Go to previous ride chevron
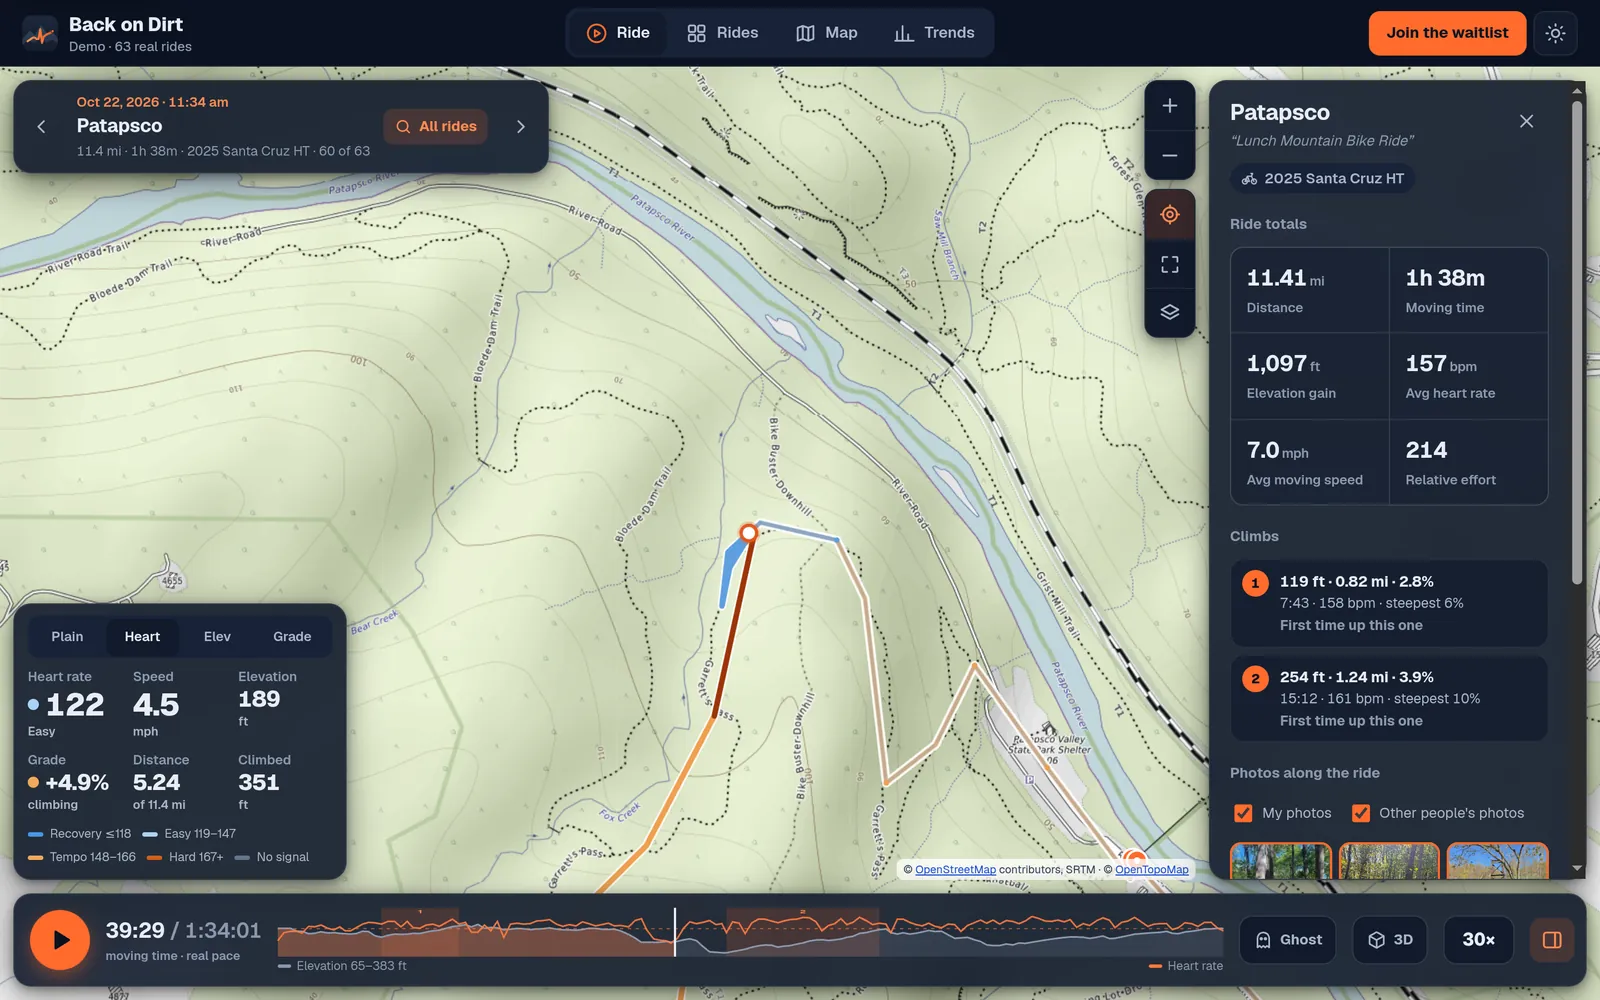This screenshot has width=1600, height=1000. [41, 126]
